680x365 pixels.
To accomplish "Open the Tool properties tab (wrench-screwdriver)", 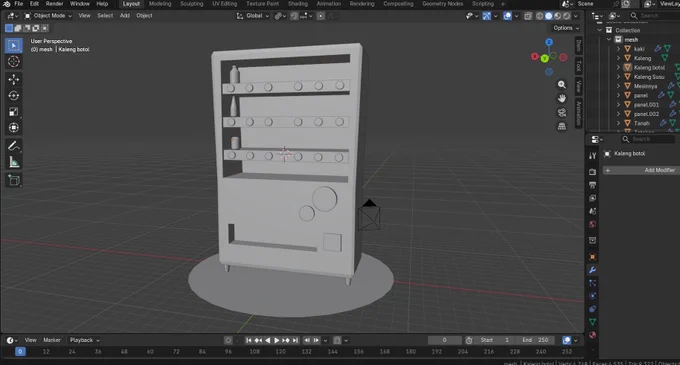I will pyautogui.click(x=592, y=156).
